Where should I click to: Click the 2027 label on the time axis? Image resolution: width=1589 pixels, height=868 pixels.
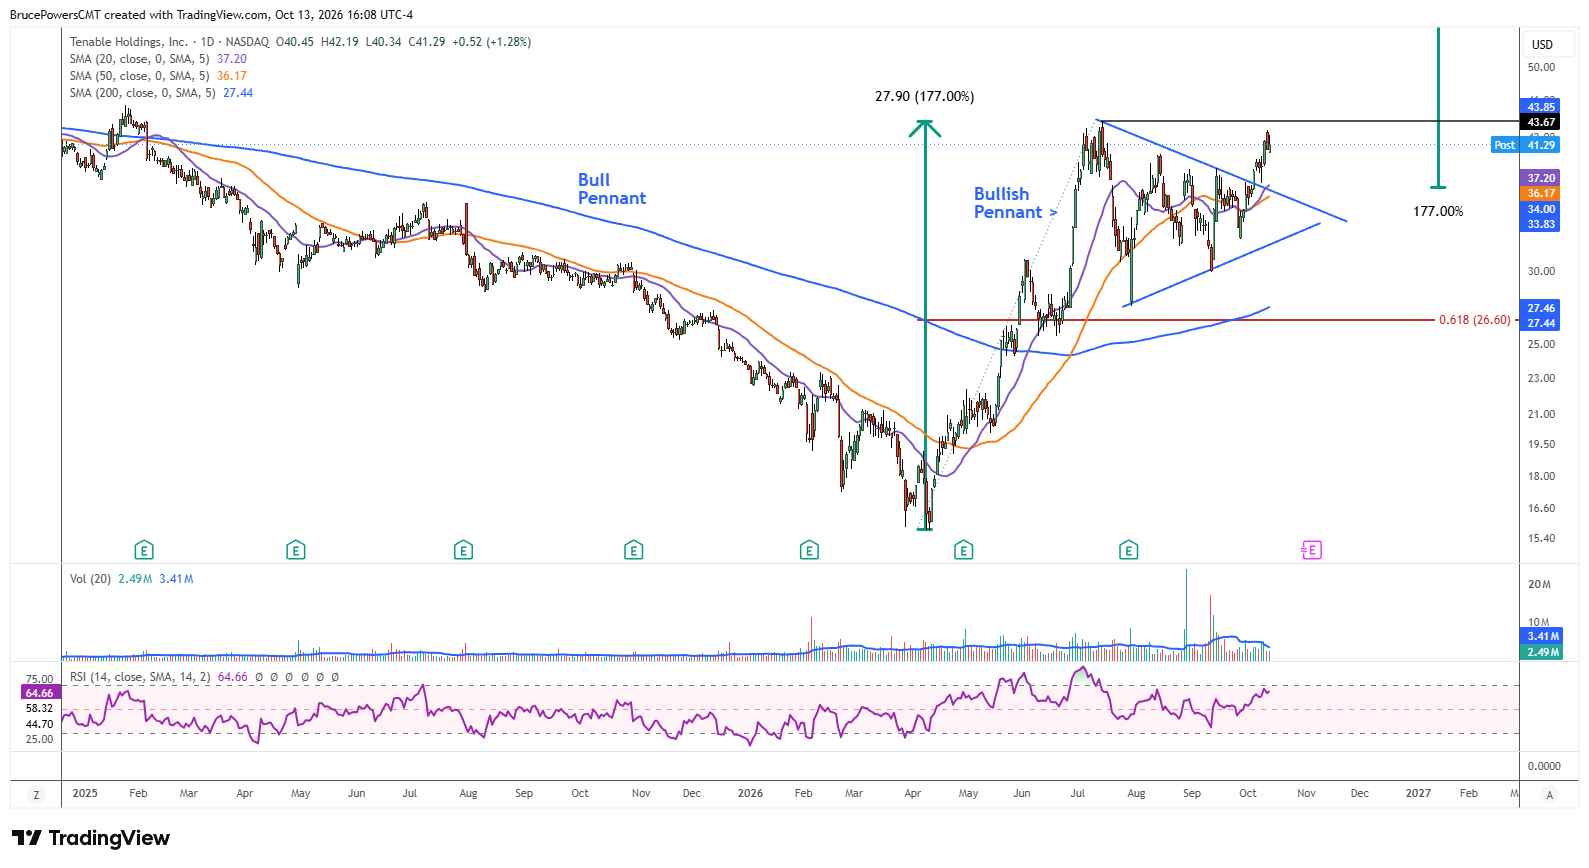(1418, 793)
